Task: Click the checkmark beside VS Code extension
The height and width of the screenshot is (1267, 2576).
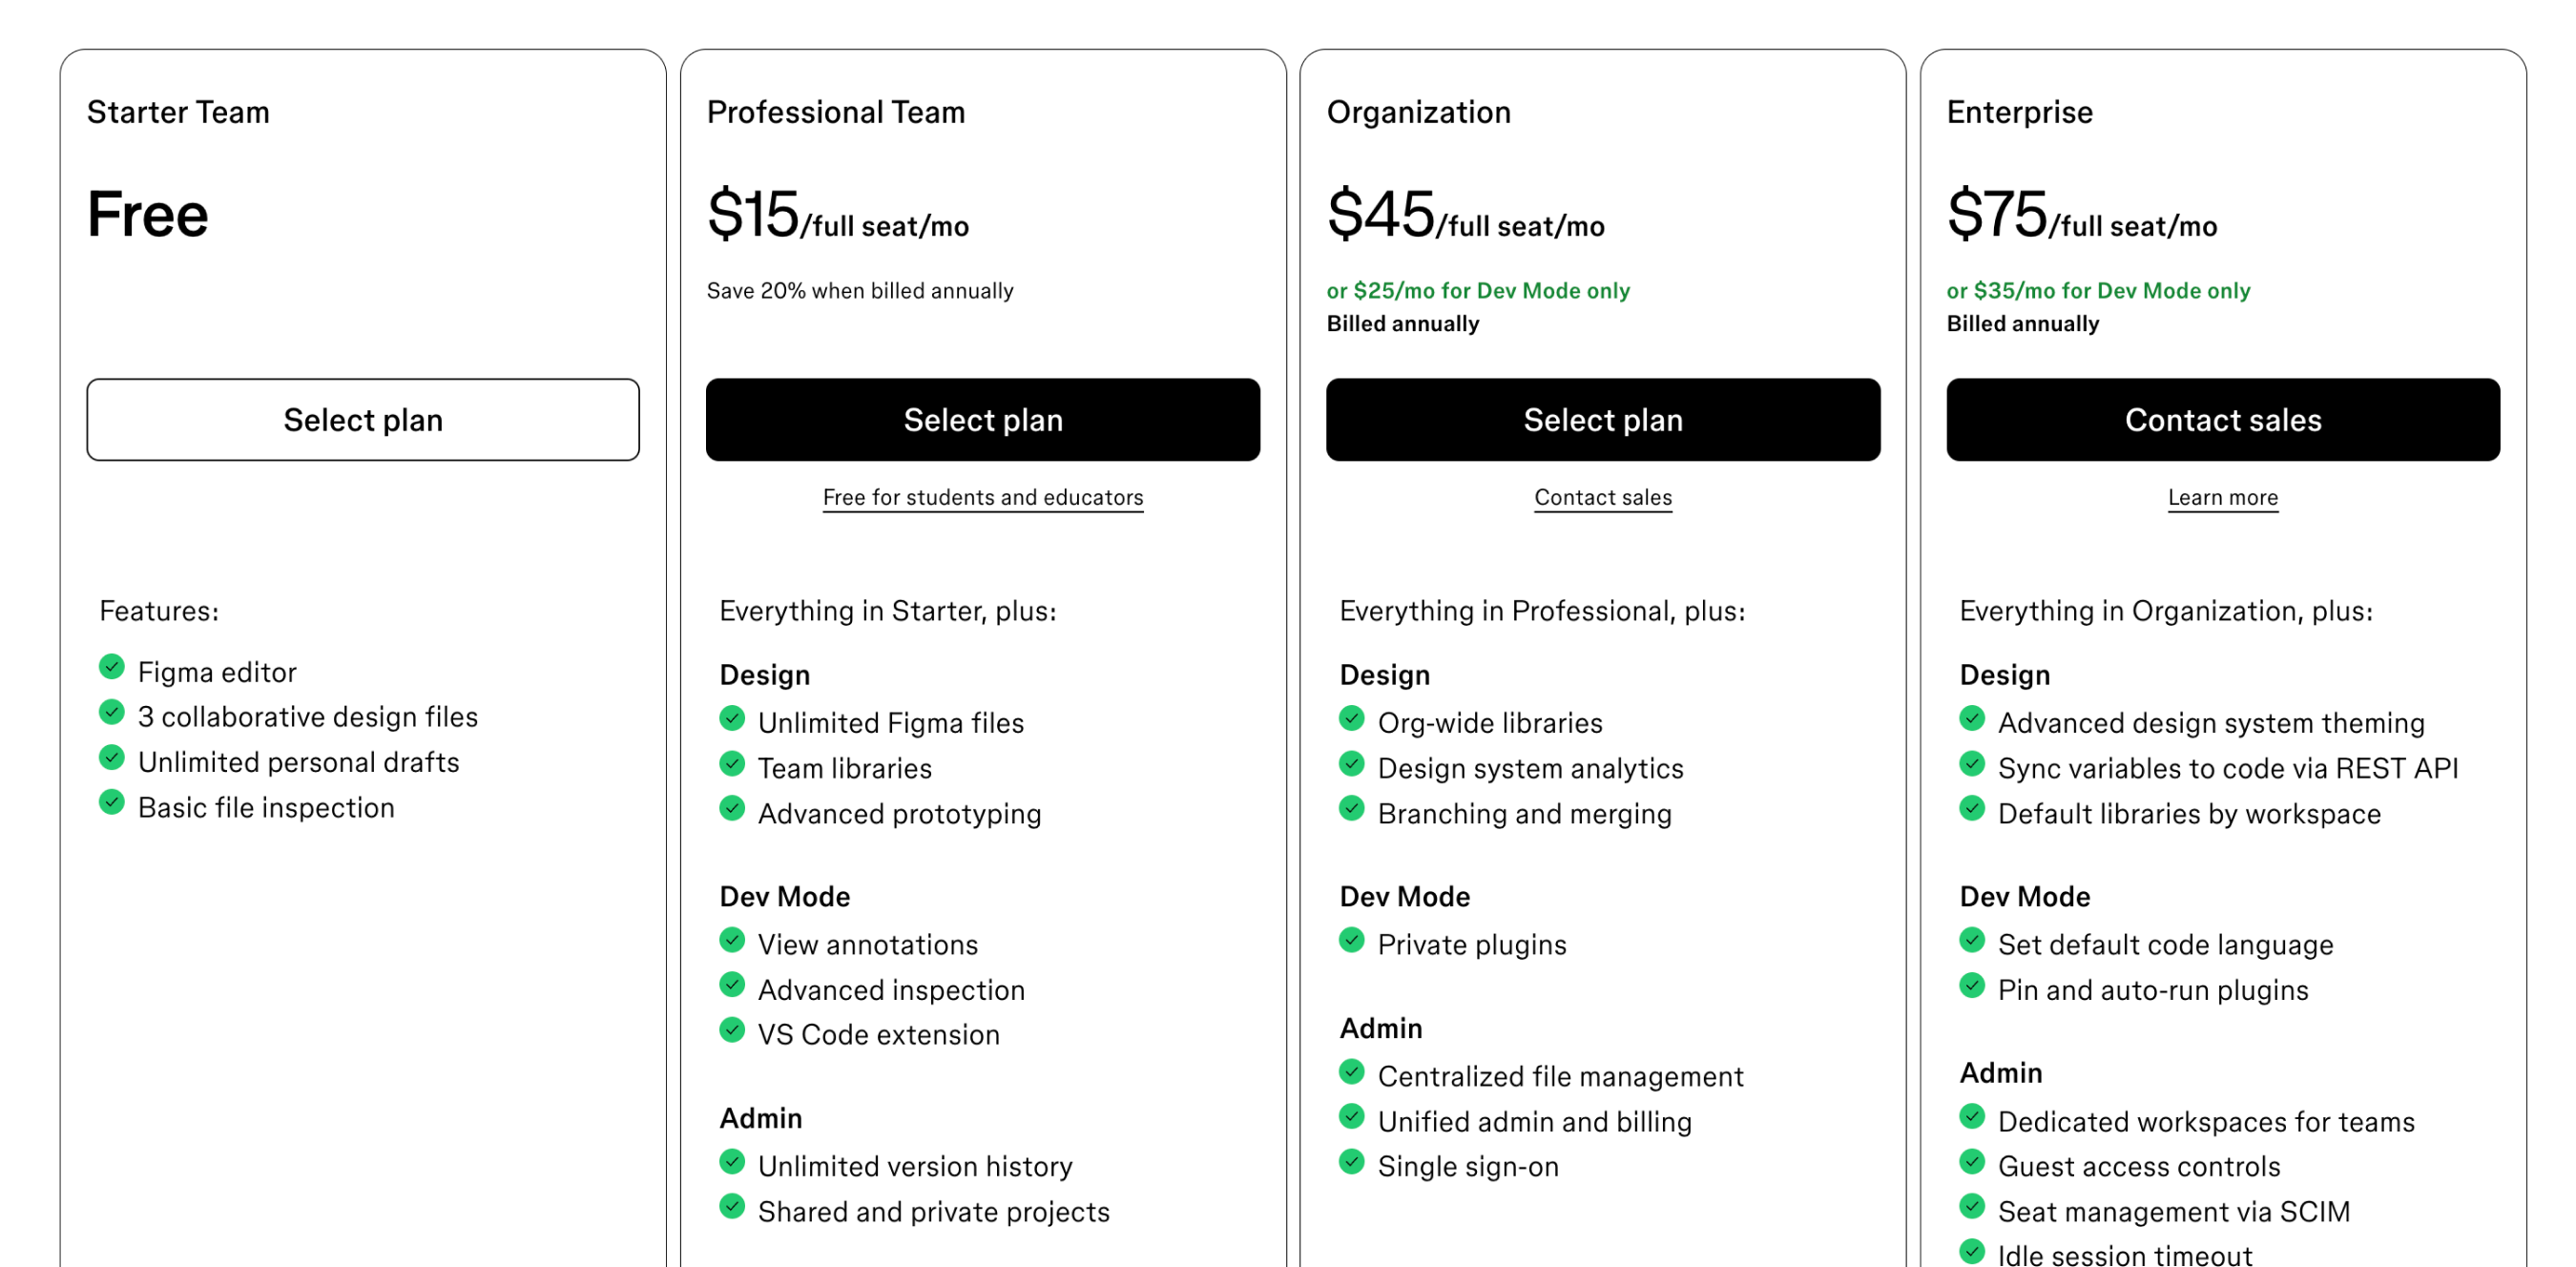Action: [732, 1030]
